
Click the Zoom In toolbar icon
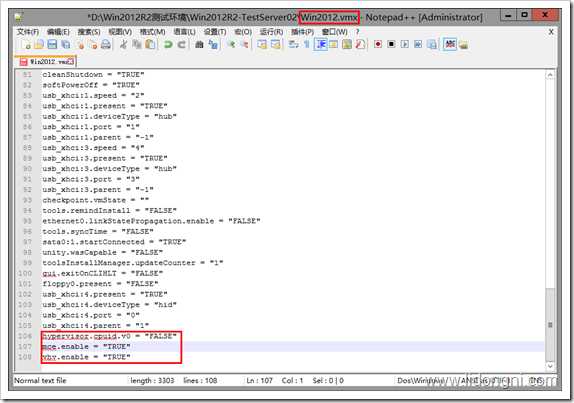[x=231, y=45]
